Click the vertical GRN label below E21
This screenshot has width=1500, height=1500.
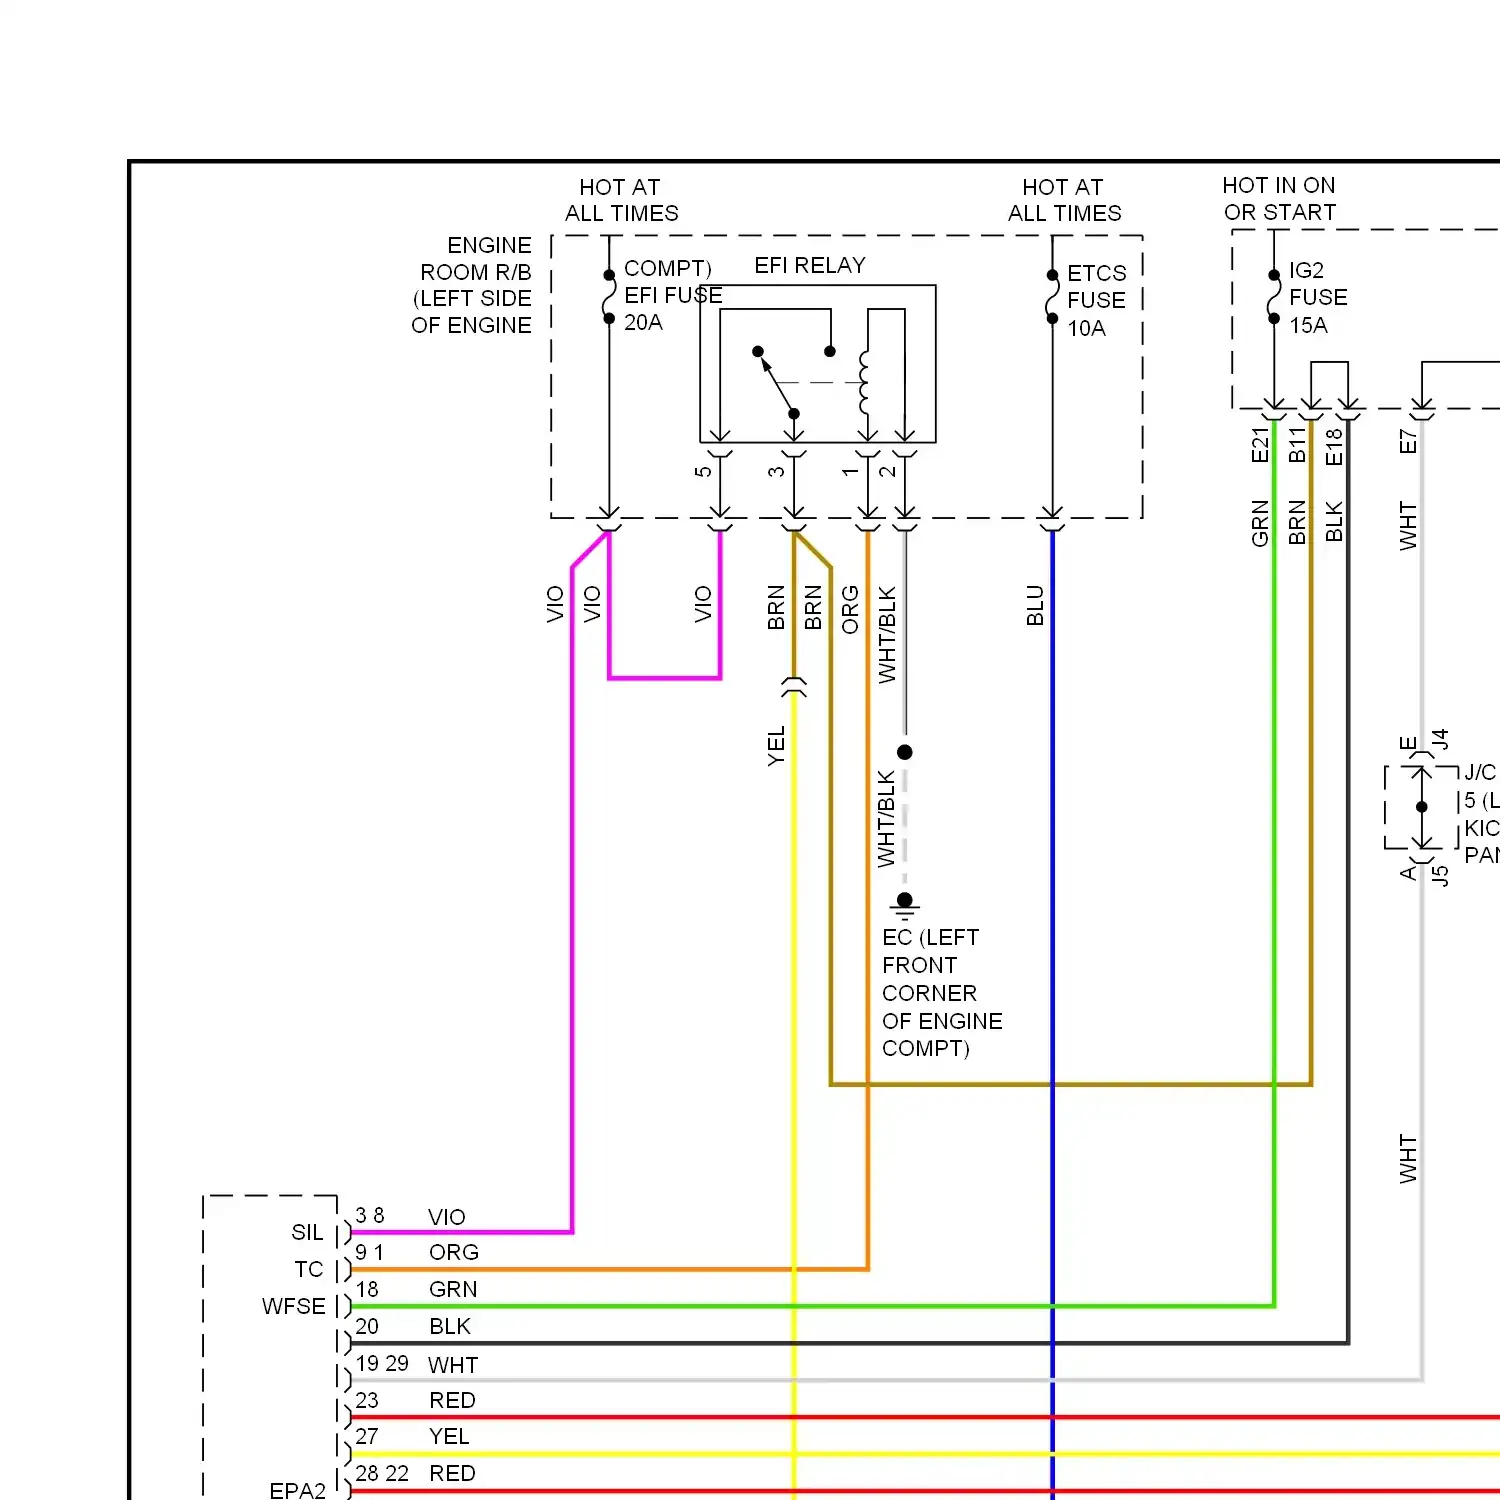click(x=1260, y=523)
